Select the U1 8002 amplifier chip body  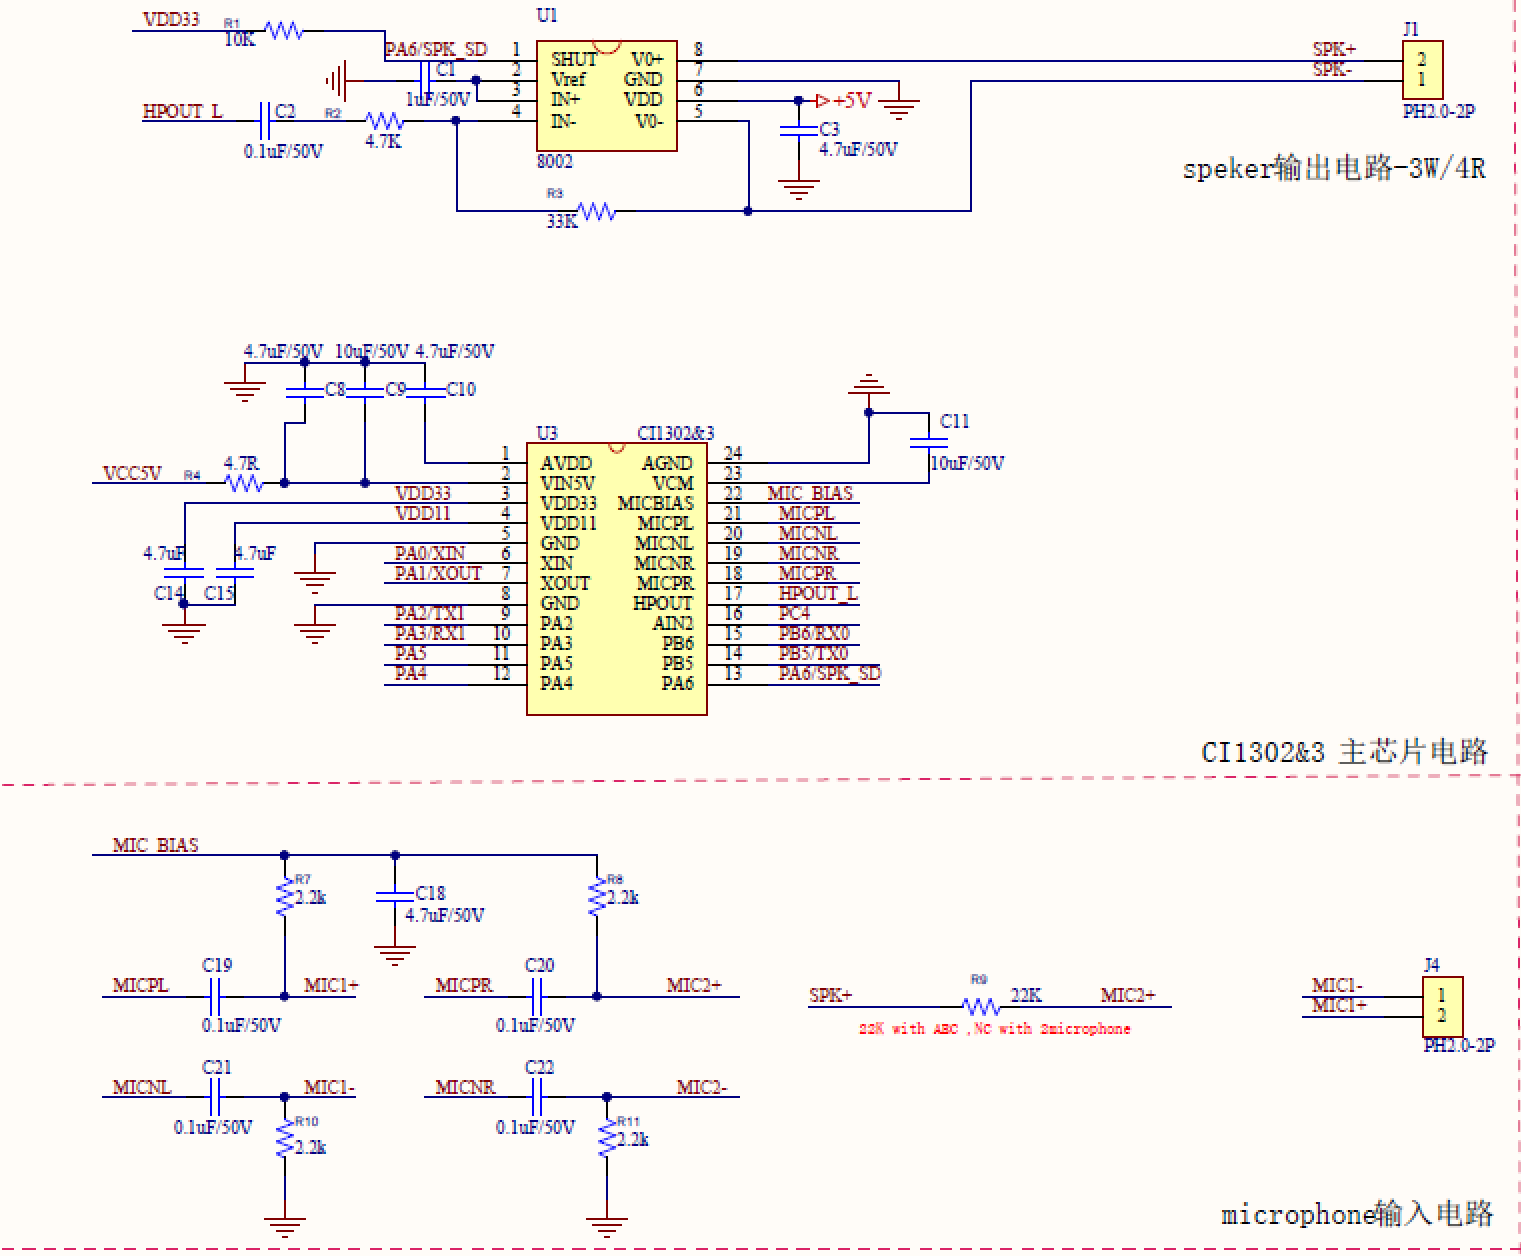pyautogui.click(x=606, y=96)
